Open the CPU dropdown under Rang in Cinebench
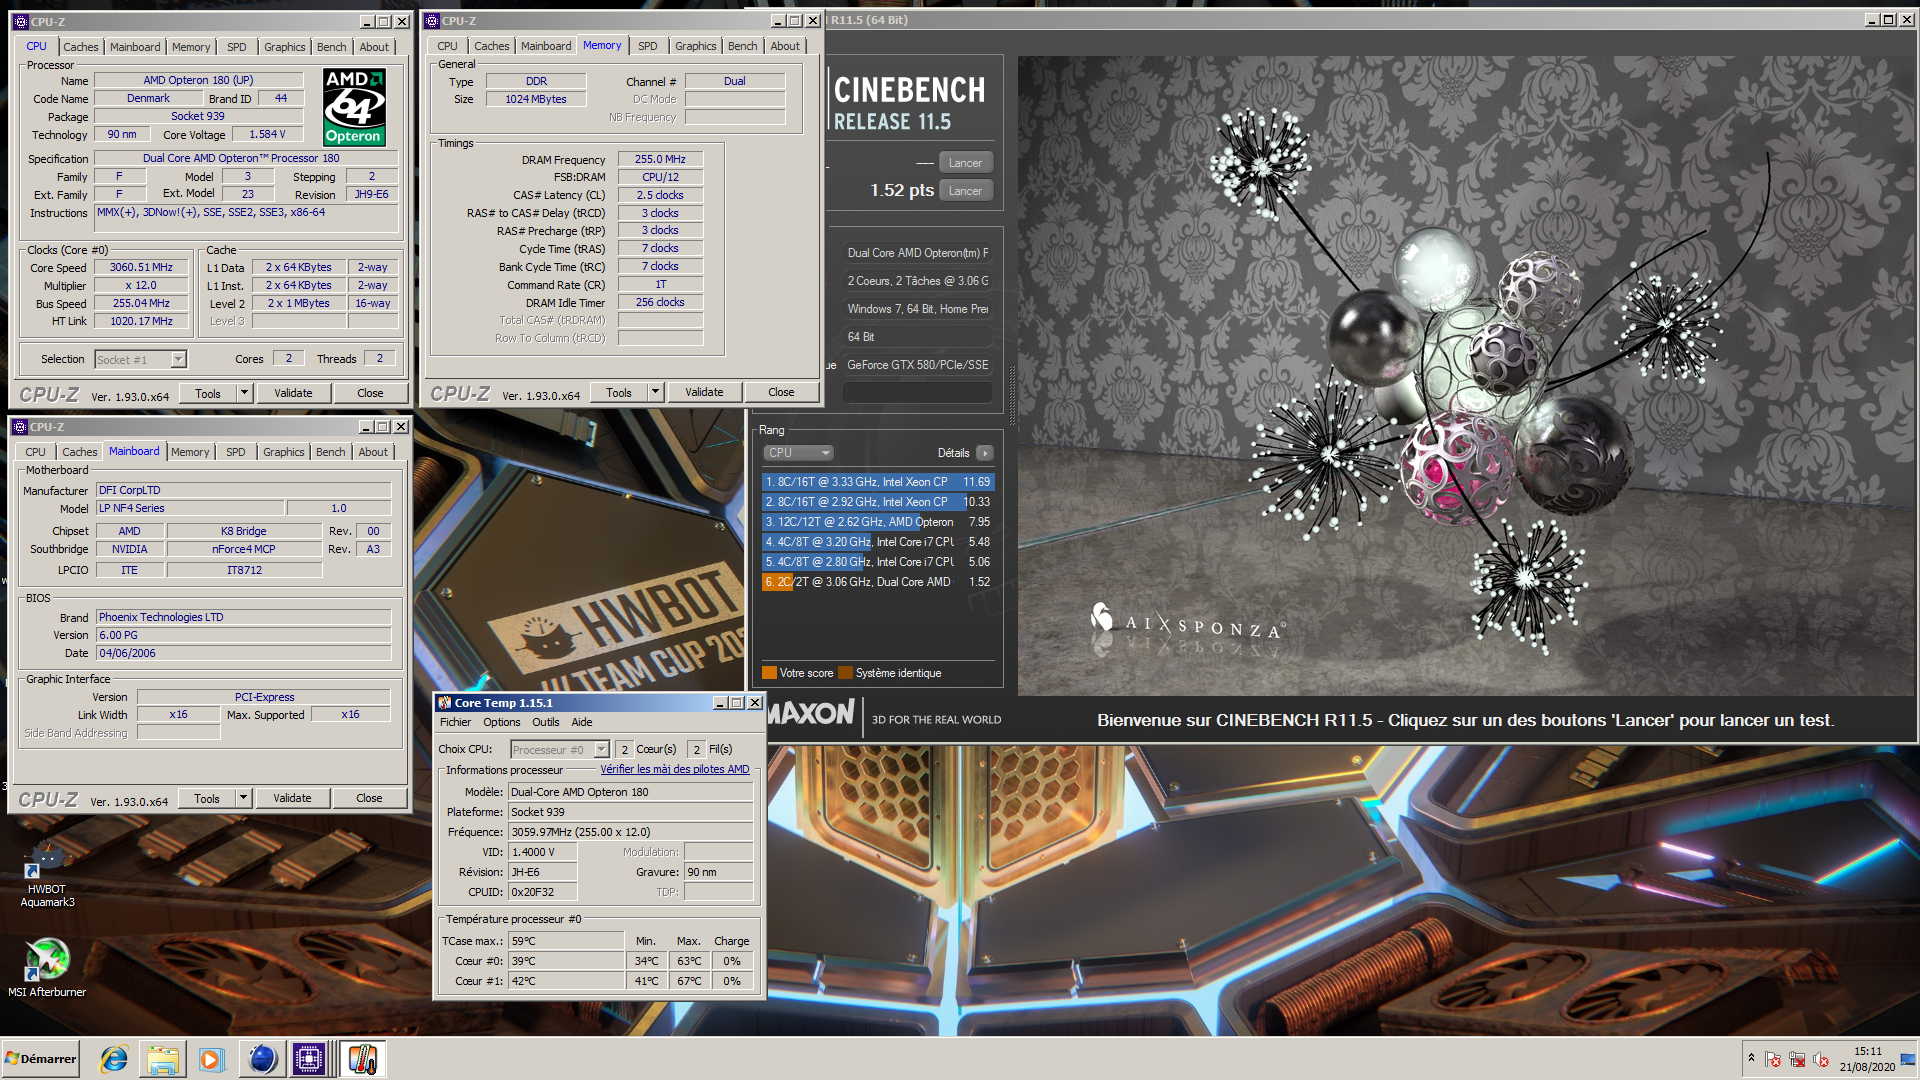This screenshot has height=1080, width=1920. [798, 453]
